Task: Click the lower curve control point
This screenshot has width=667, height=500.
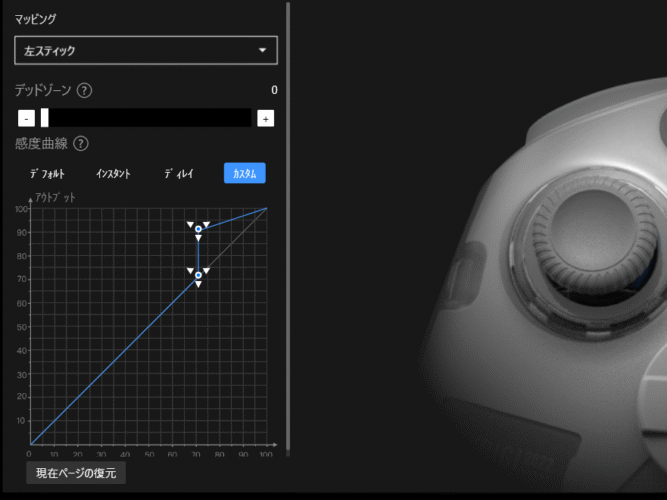Action: (x=198, y=275)
